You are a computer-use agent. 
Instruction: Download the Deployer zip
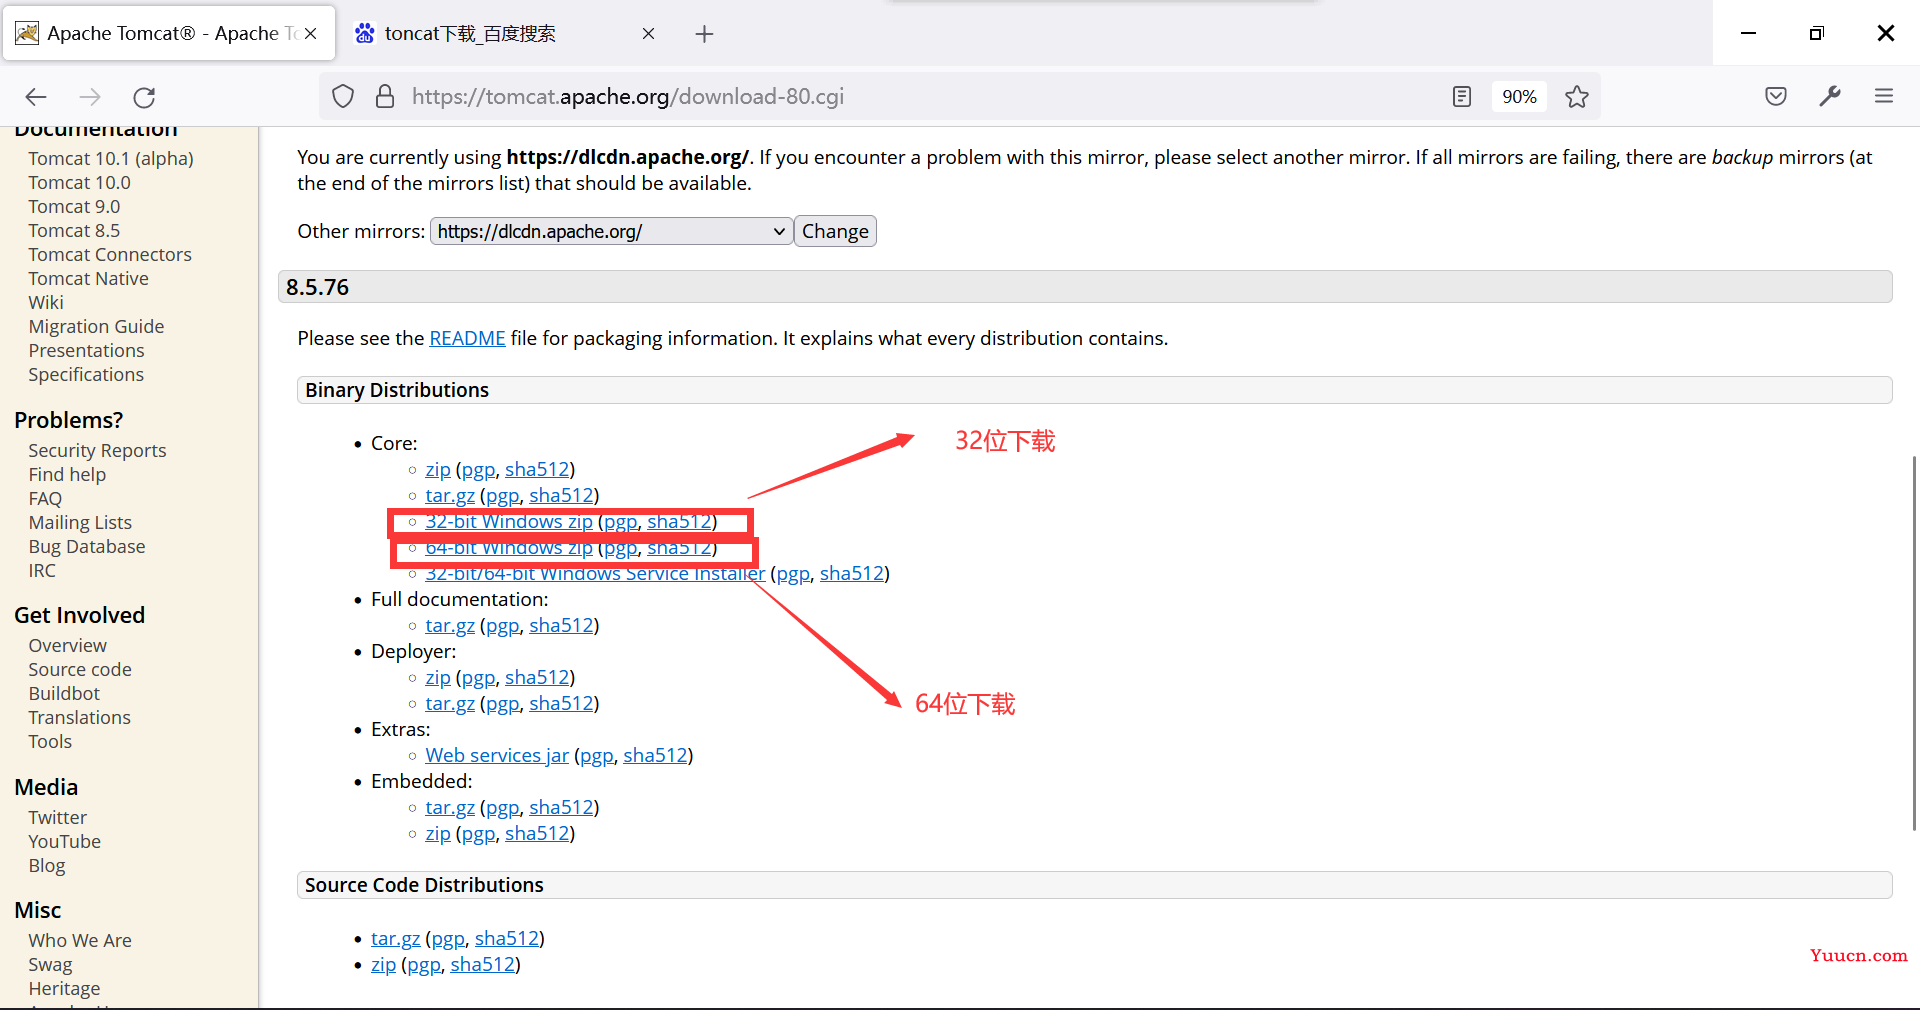pyautogui.click(x=438, y=677)
